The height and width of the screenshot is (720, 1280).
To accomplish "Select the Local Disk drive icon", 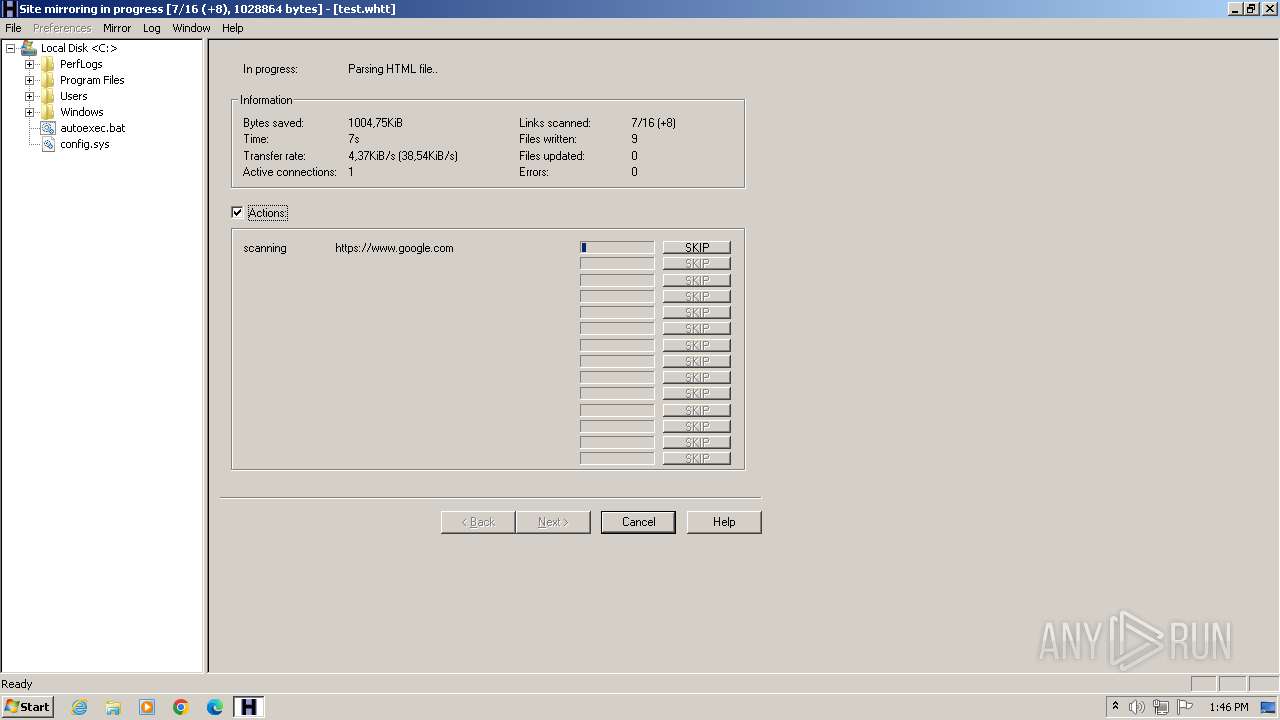I will [x=28, y=48].
